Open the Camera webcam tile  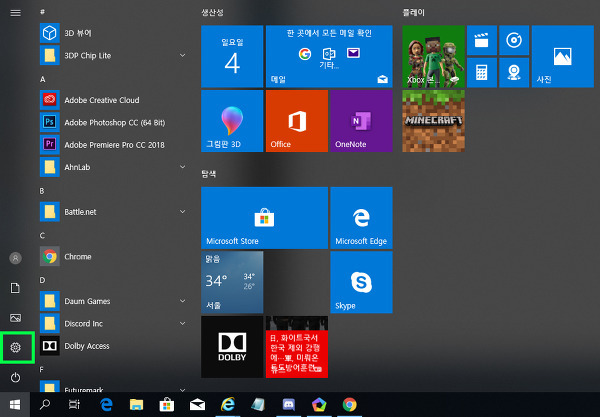[514, 73]
